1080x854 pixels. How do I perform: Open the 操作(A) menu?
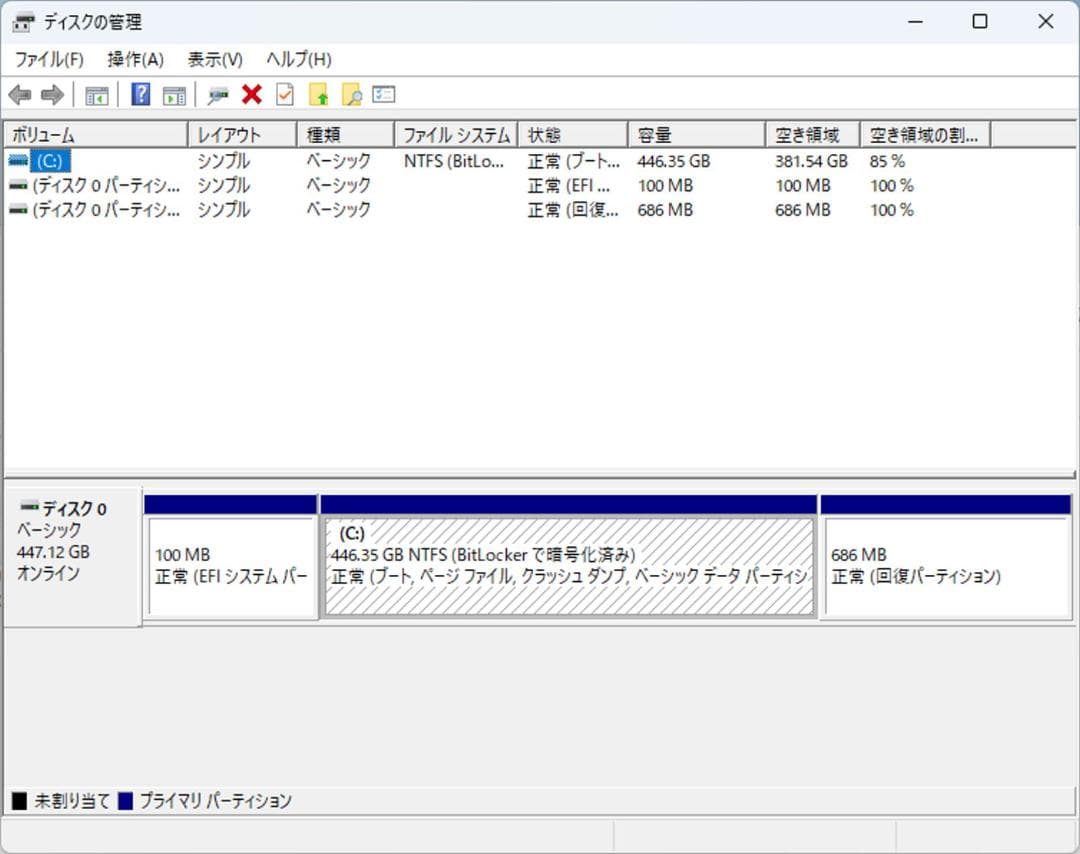tap(133, 59)
